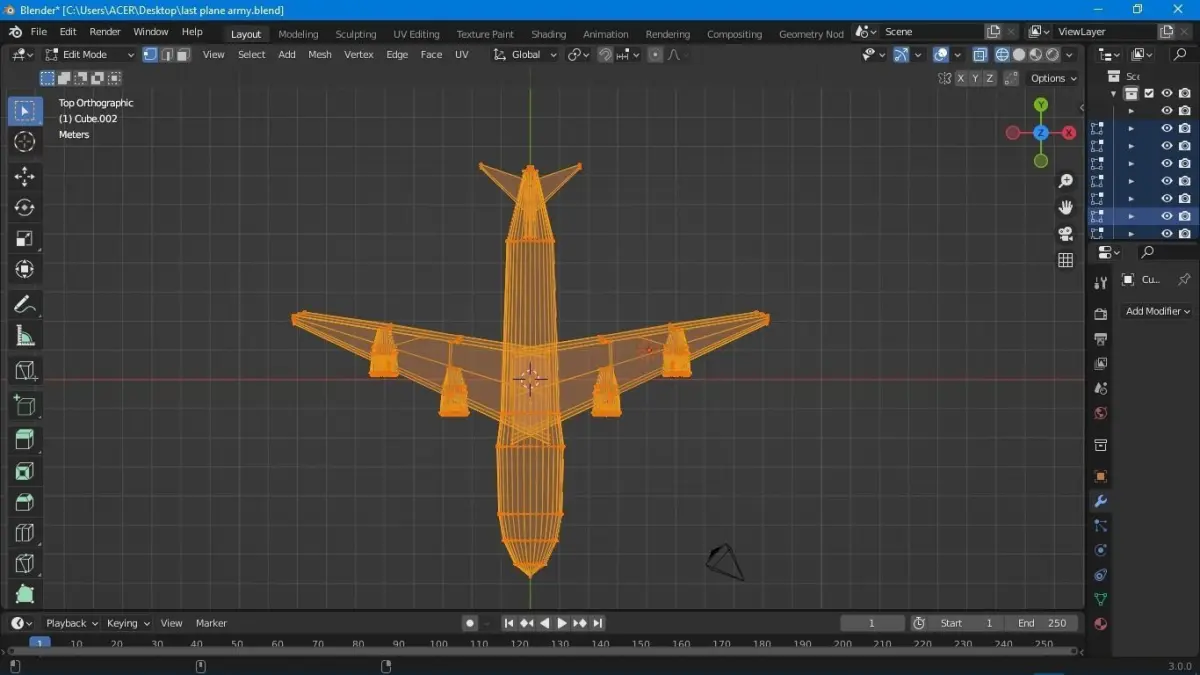Click the End frame field showing 250
Image resolution: width=1200 pixels, height=675 pixels.
click(x=1043, y=623)
